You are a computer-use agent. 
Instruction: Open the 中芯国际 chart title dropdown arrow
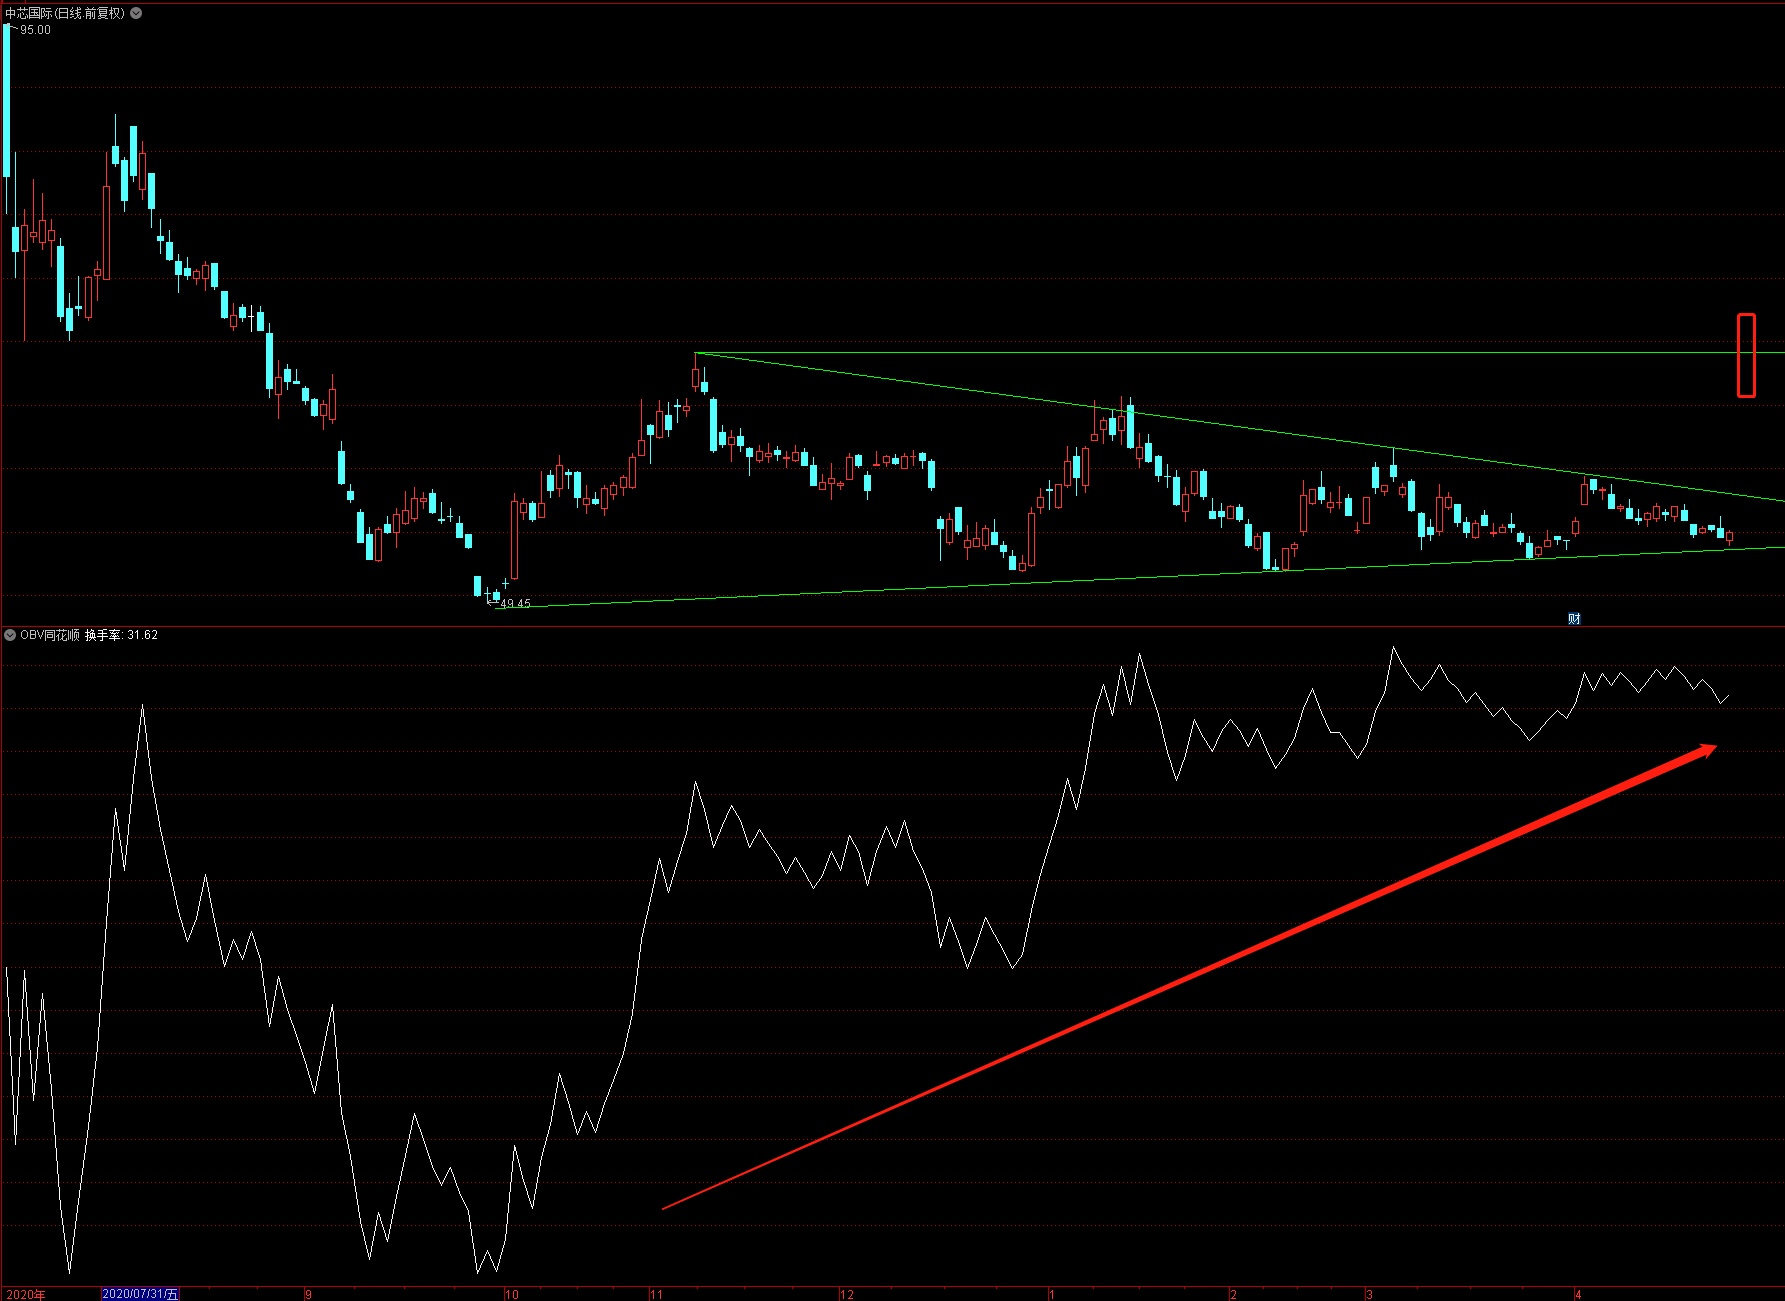click(x=136, y=13)
